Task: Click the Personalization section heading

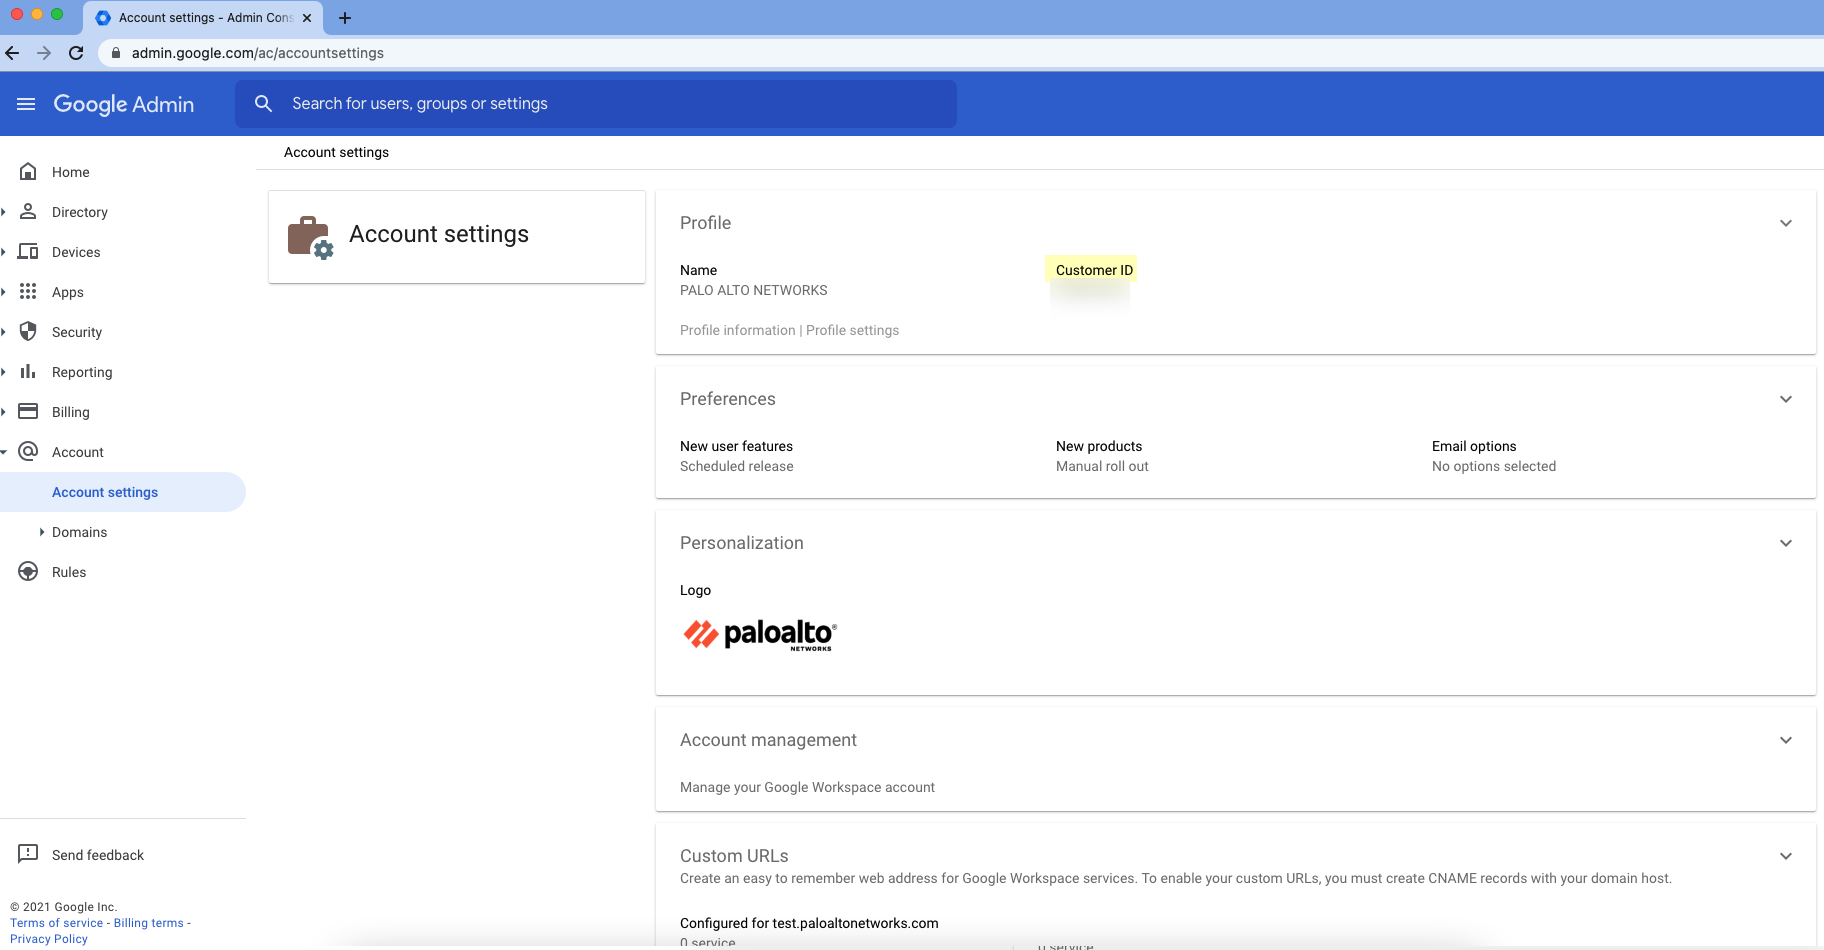Action: pos(742,543)
